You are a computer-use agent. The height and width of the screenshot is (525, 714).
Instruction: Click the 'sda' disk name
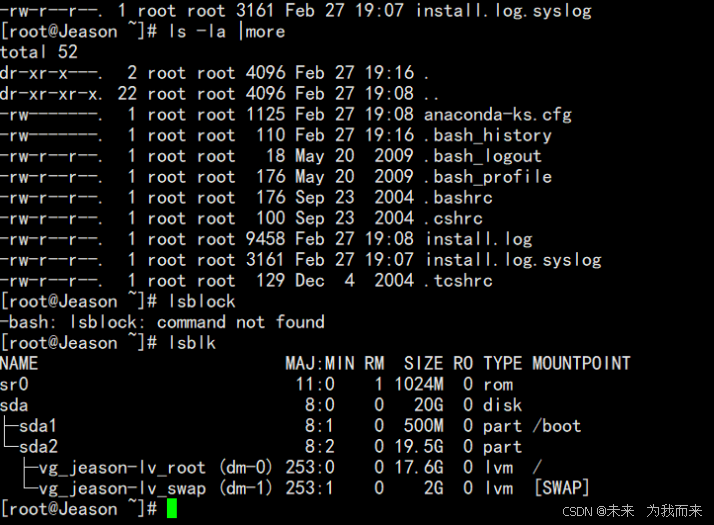tap(14, 405)
